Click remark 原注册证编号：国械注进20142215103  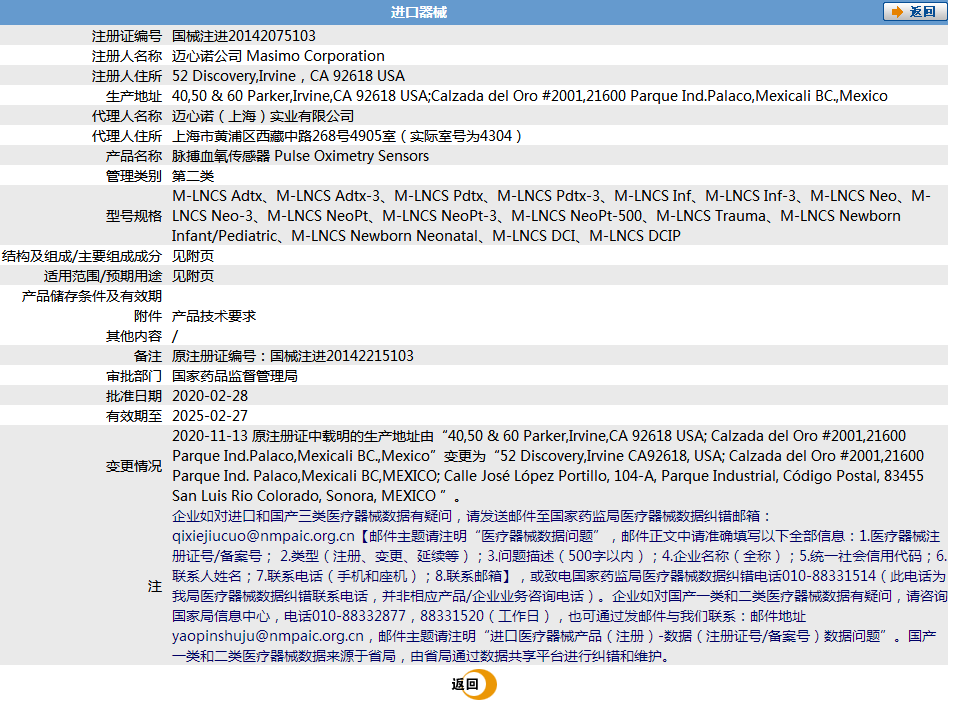coord(292,356)
